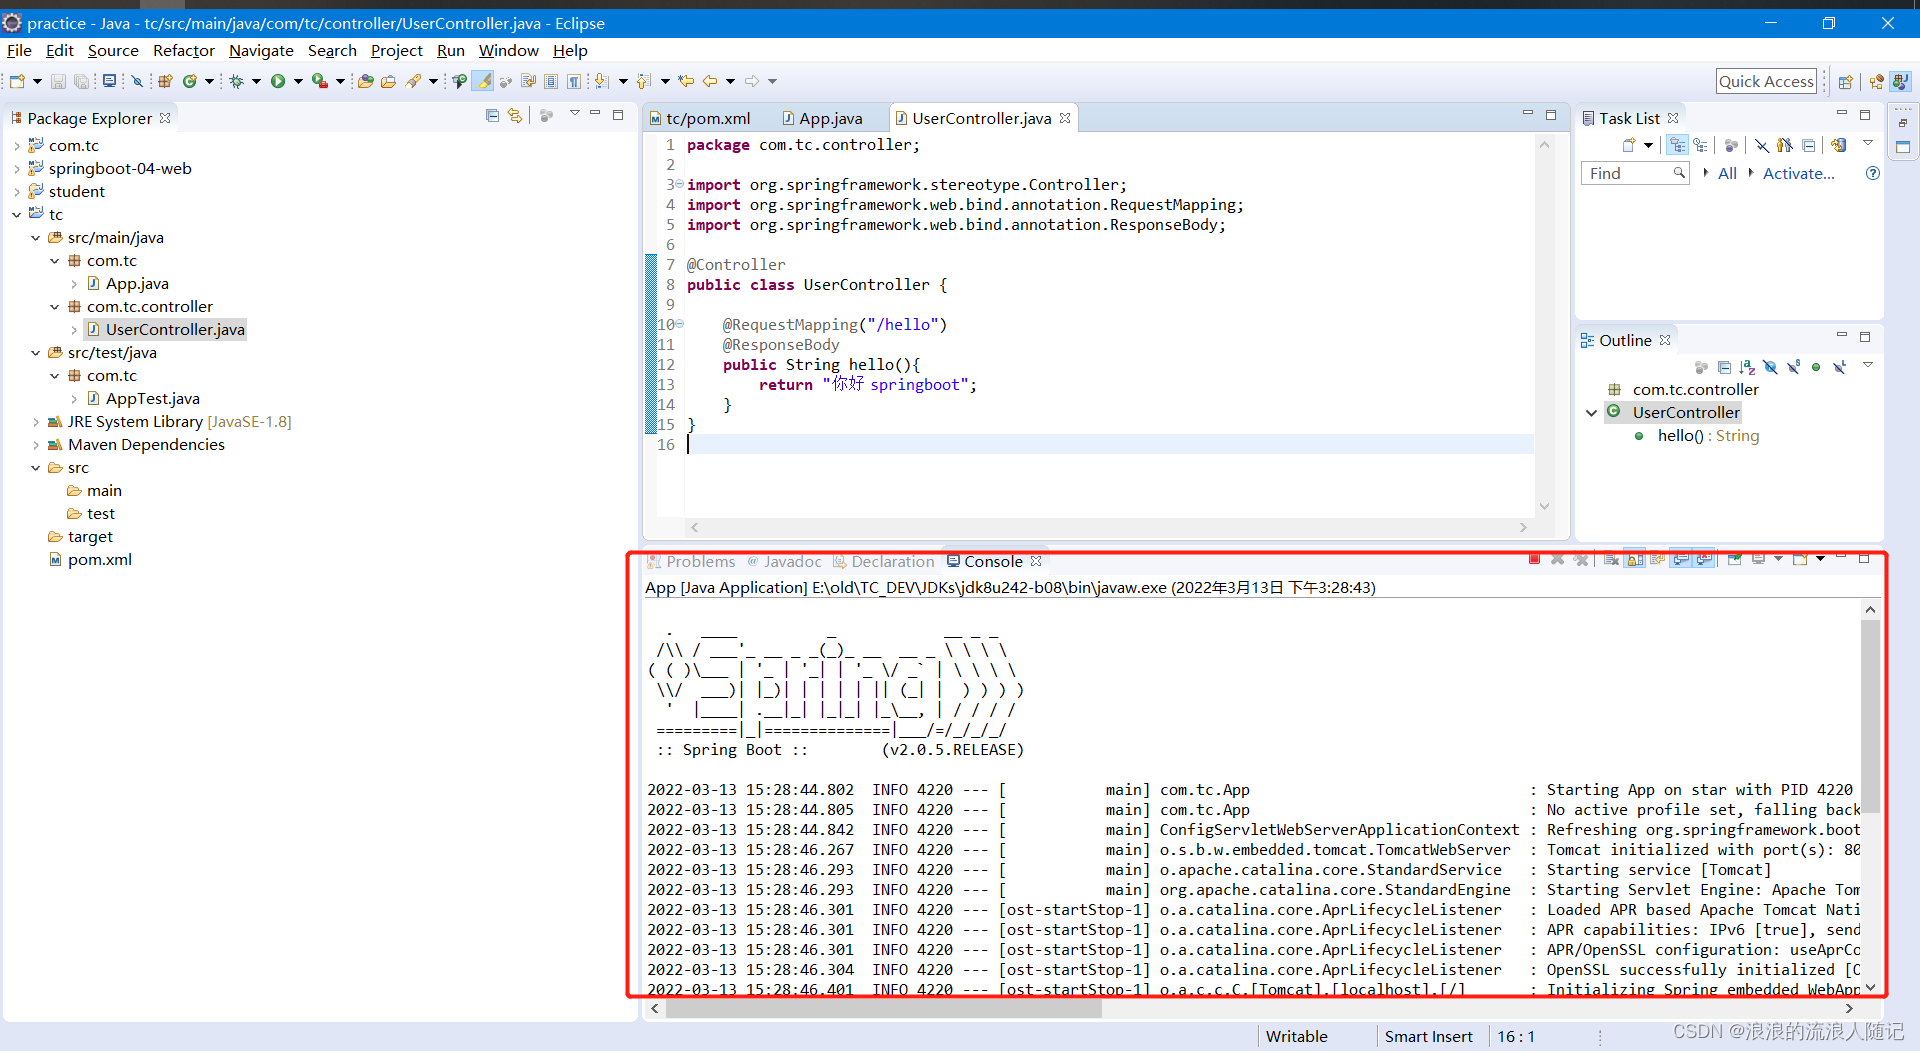
Task: Click Hide Static Members icon in Outline
Action: (1794, 366)
